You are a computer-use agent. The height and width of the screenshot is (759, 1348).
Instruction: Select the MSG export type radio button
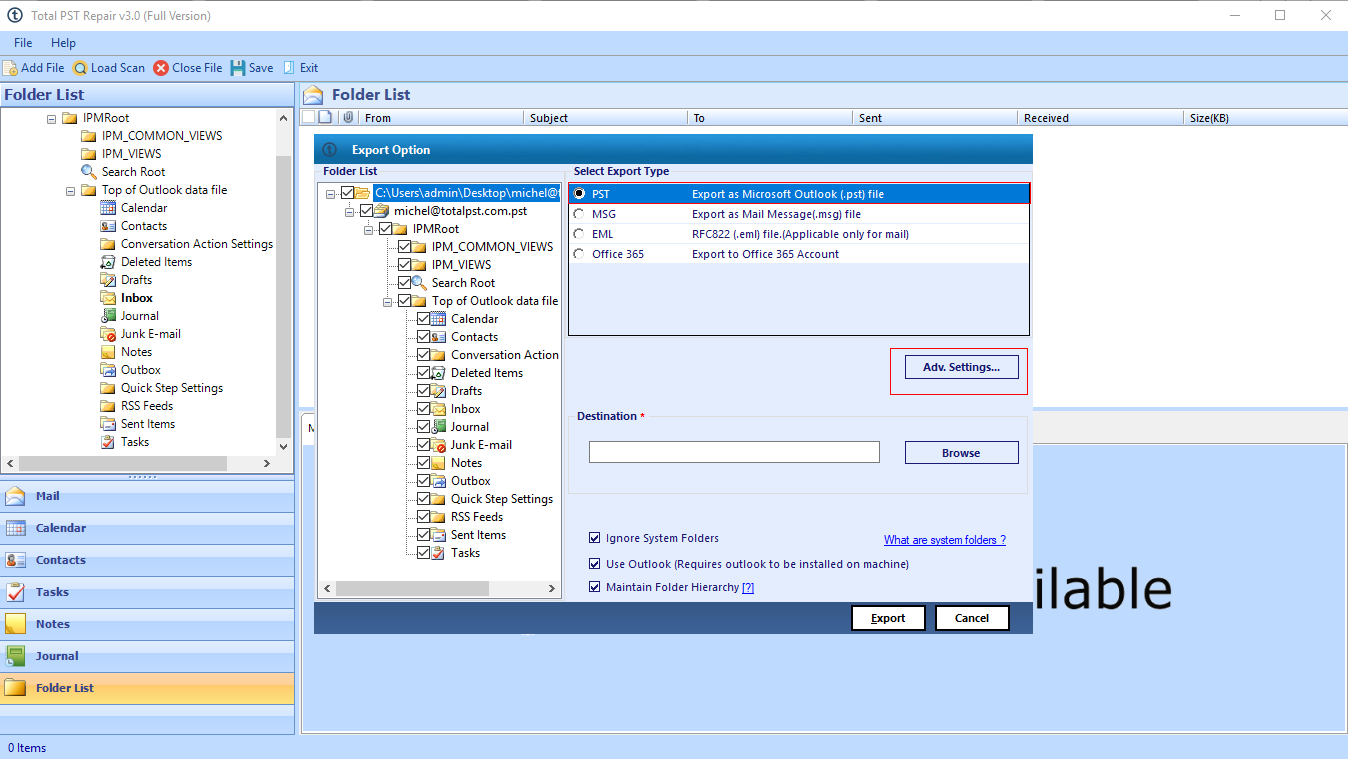click(579, 214)
